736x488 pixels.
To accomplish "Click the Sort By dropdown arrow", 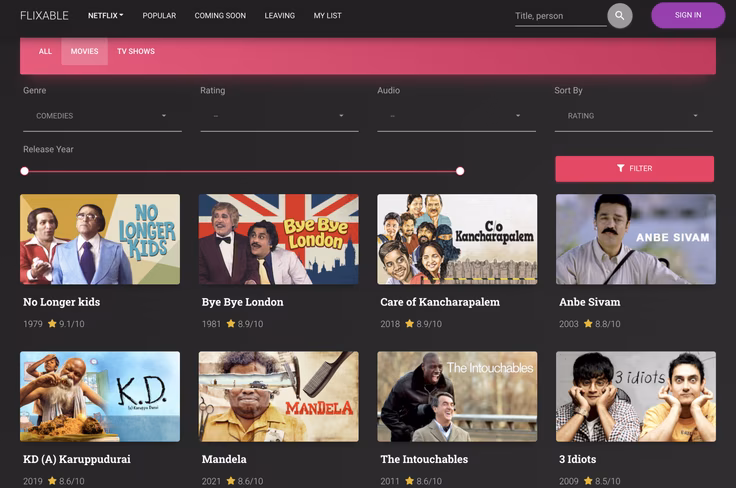I will tap(695, 115).
